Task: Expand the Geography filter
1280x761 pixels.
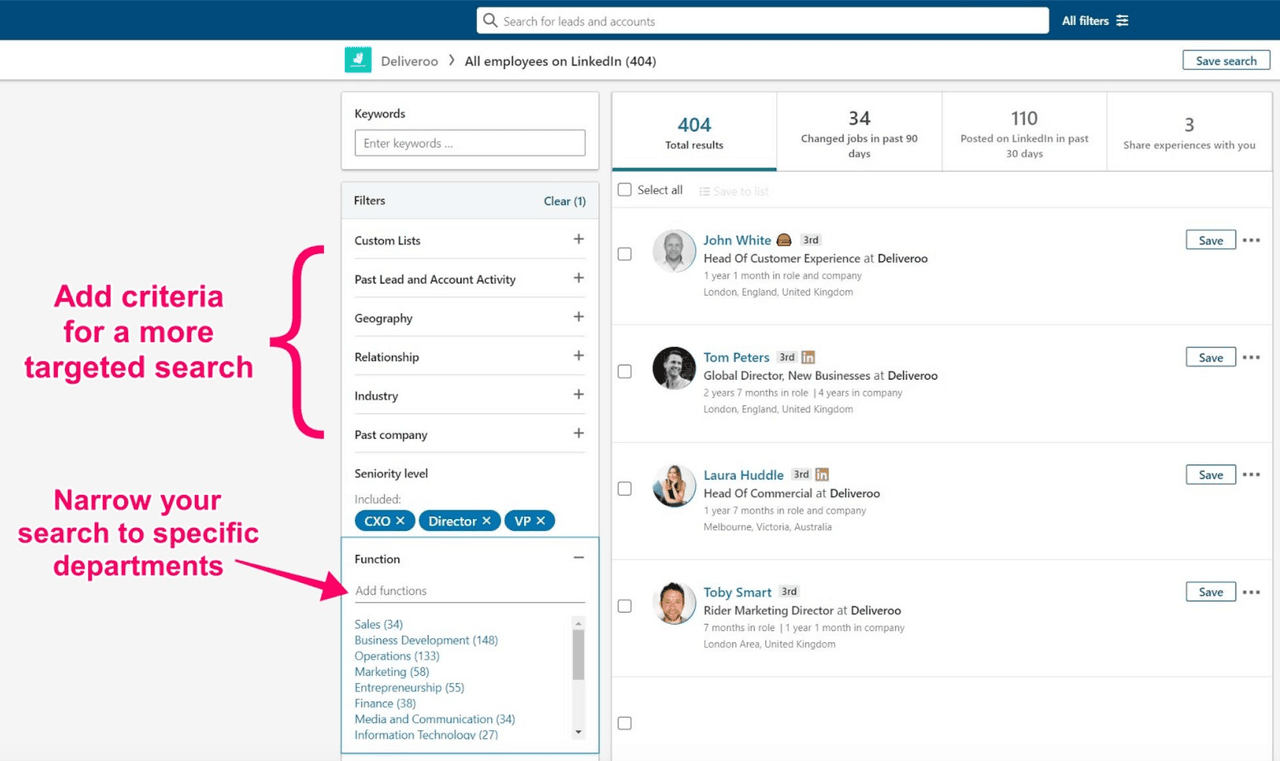Action: tap(578, 317)
